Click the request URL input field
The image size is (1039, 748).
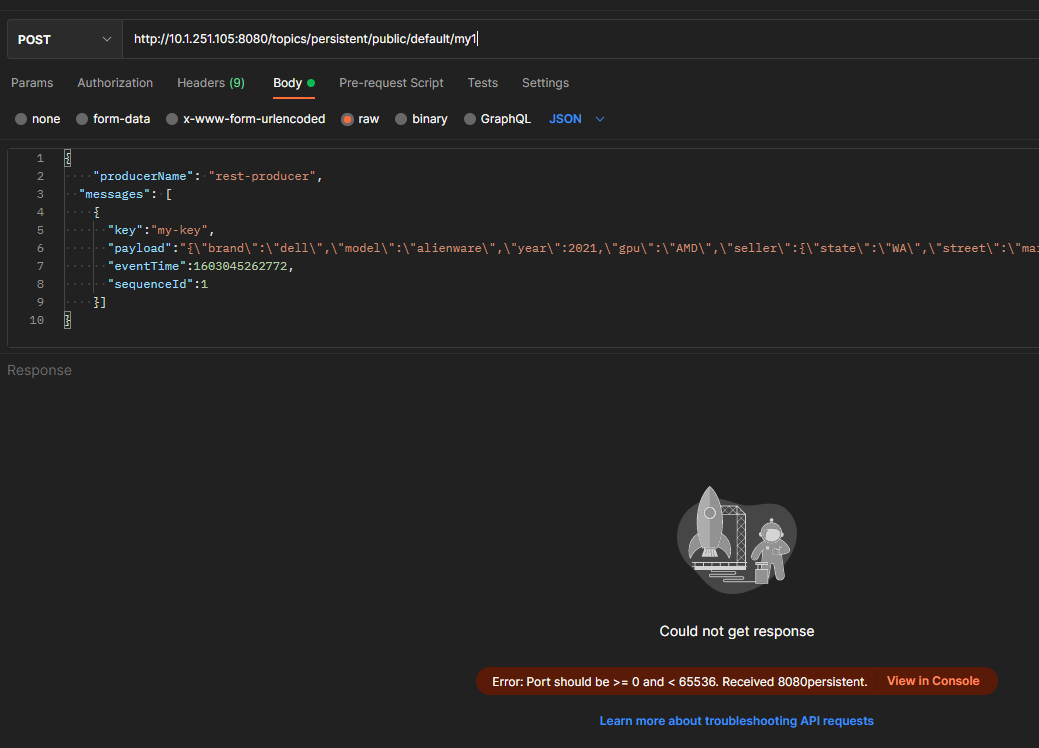[x=580, y=39]
